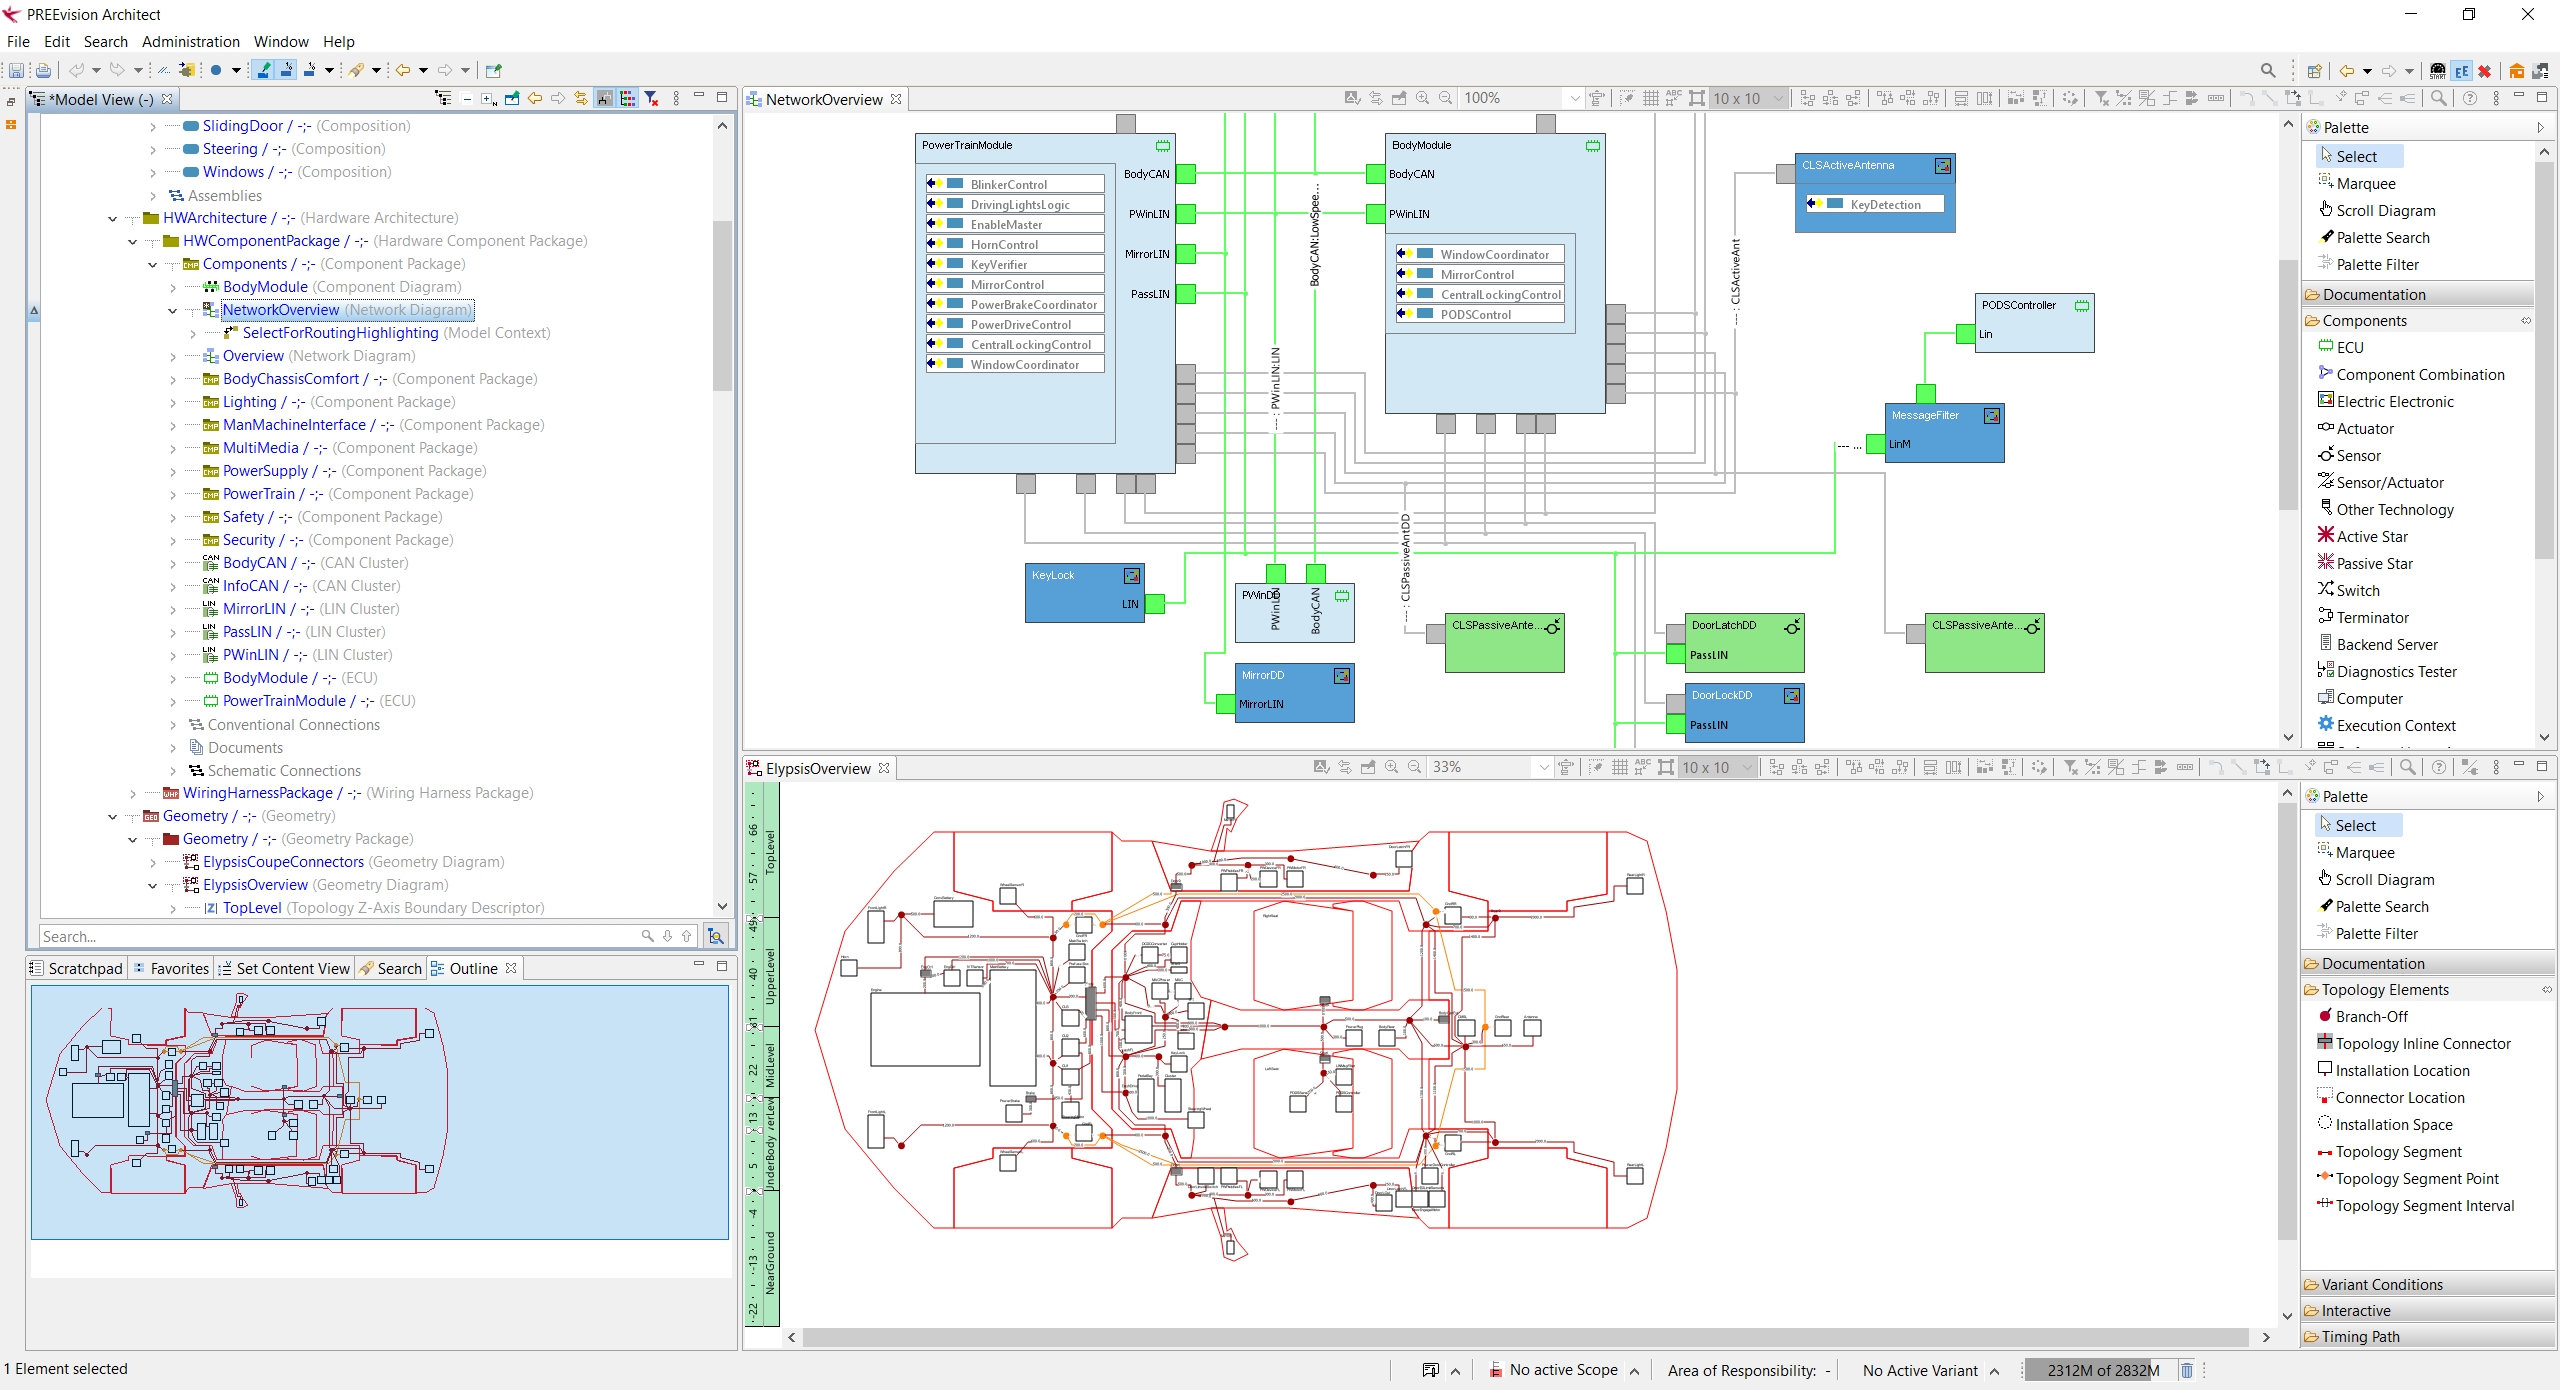Expand the WiringHarnessPackage tree node
2560x1390 pixels.
[133, 793]
